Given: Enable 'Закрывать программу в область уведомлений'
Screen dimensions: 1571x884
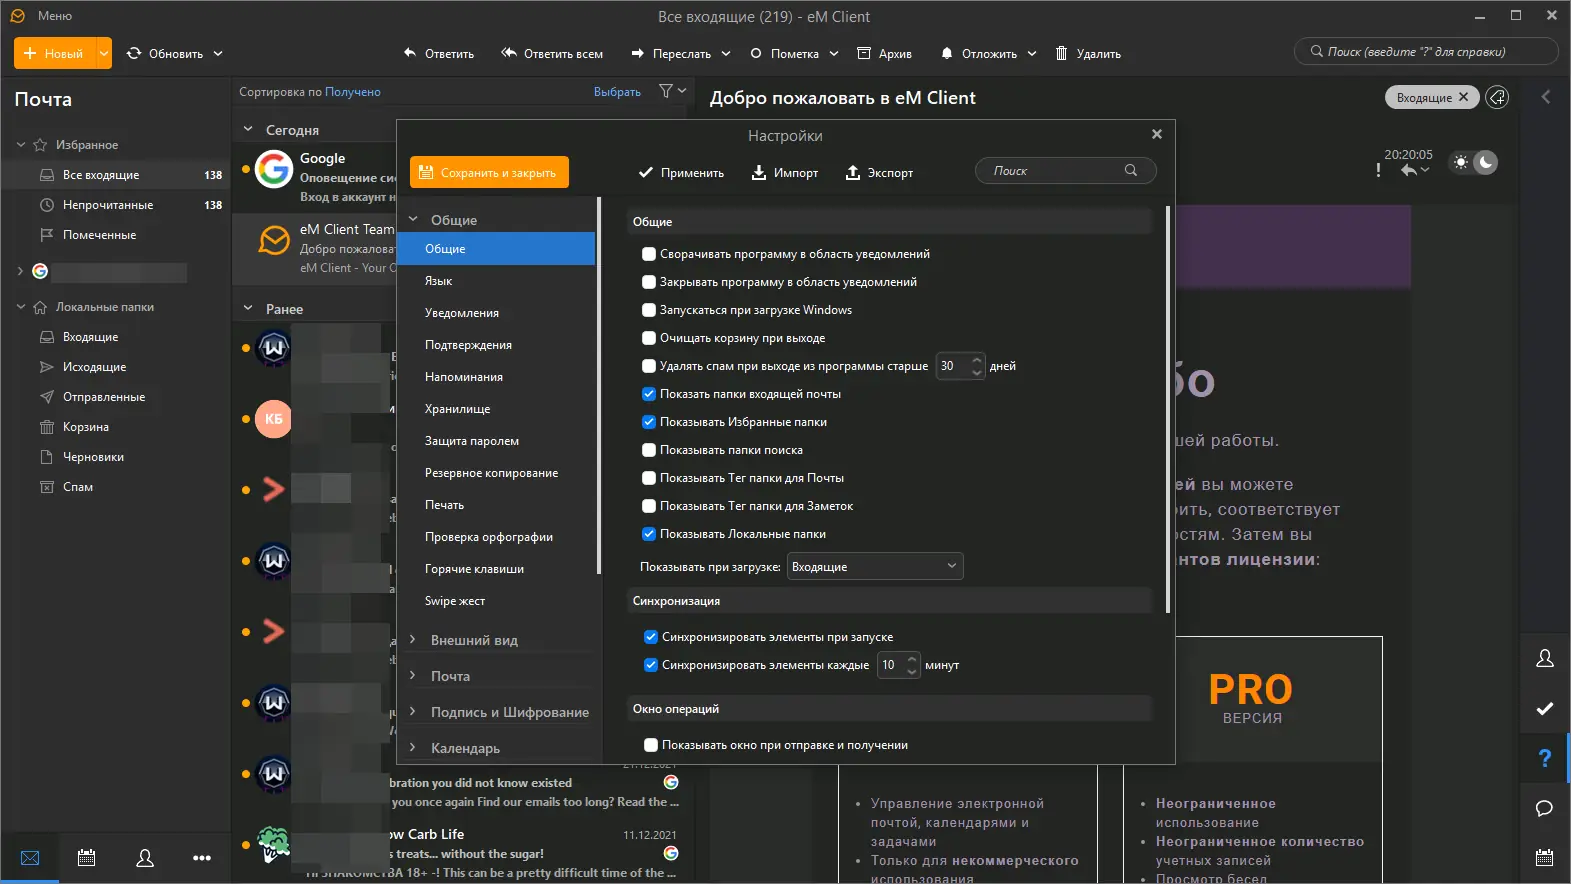Looking at the screenshot, I should [649, 282].
